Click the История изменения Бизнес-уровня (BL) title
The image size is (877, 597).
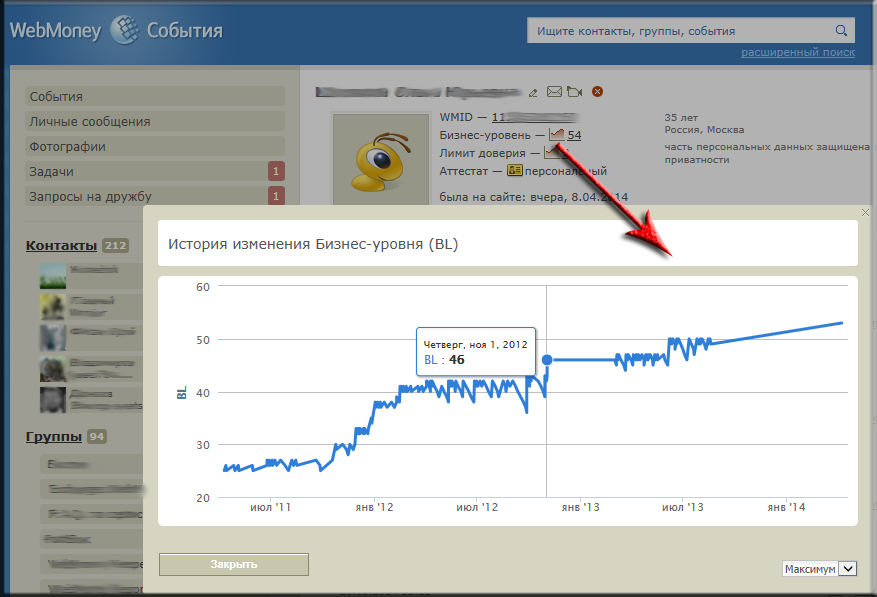coord(313,244)
